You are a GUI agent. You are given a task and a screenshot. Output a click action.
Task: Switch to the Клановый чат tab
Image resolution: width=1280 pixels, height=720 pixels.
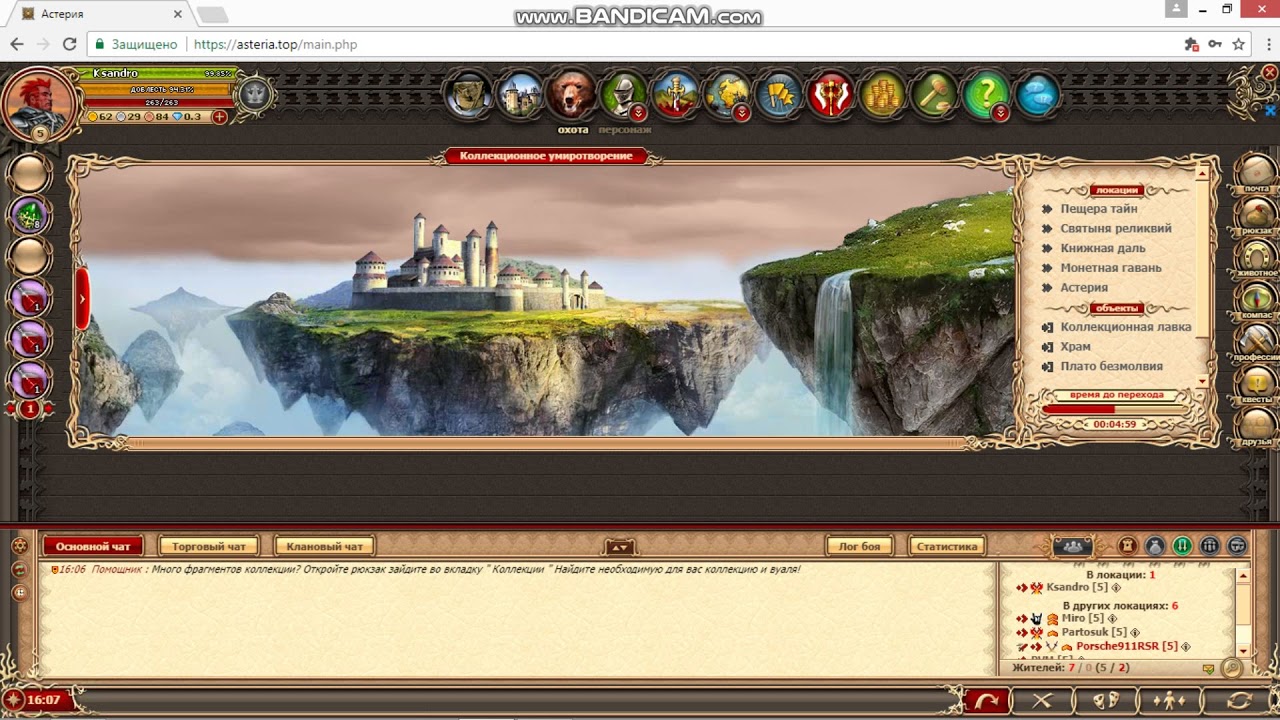point(324,546)
